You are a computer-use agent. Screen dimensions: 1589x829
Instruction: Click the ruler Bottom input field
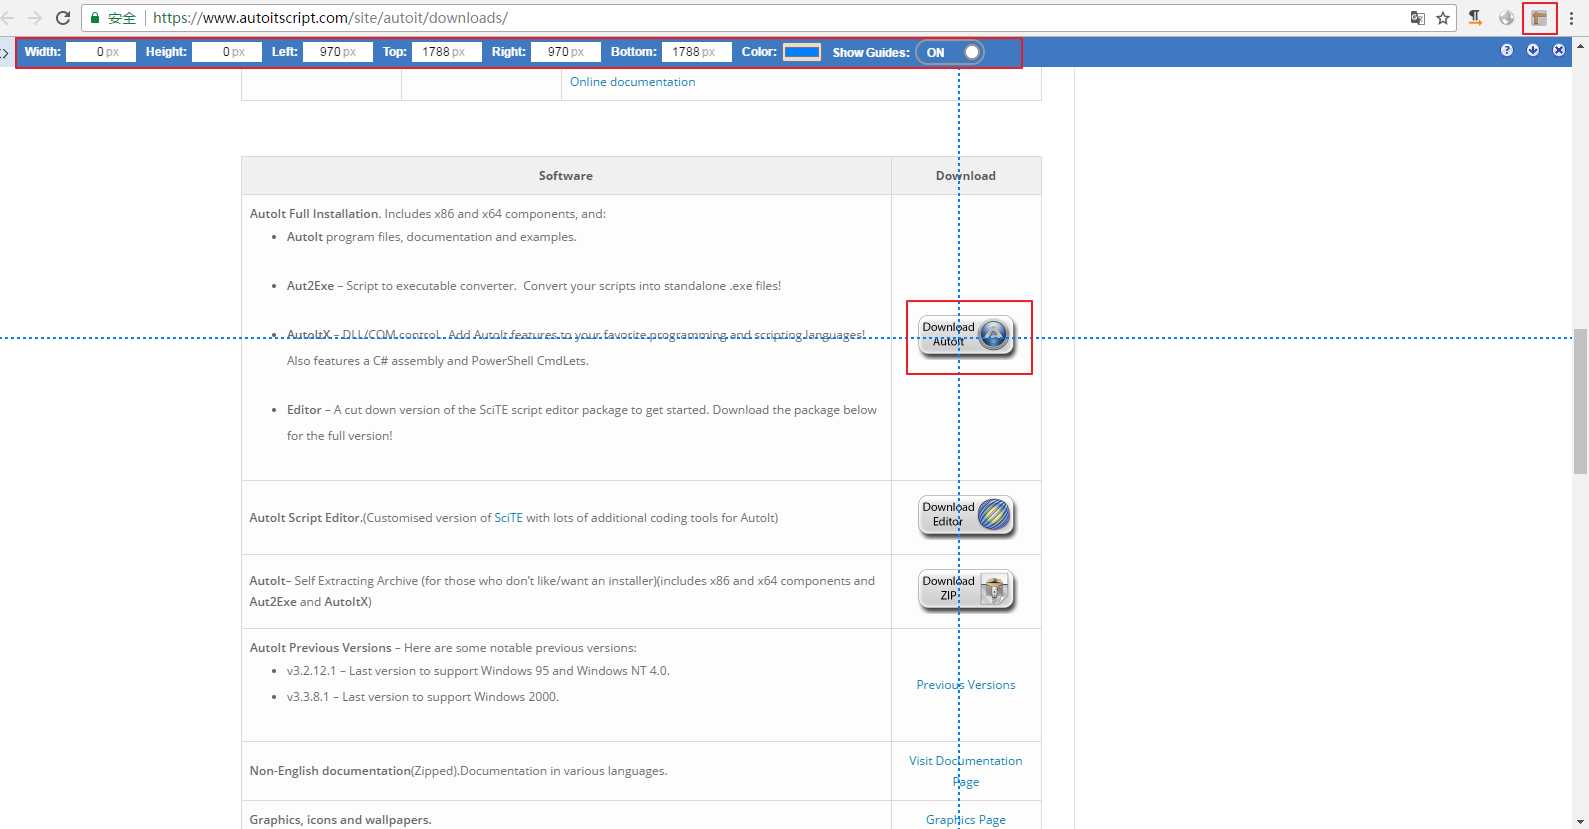[x=697, y=52]
